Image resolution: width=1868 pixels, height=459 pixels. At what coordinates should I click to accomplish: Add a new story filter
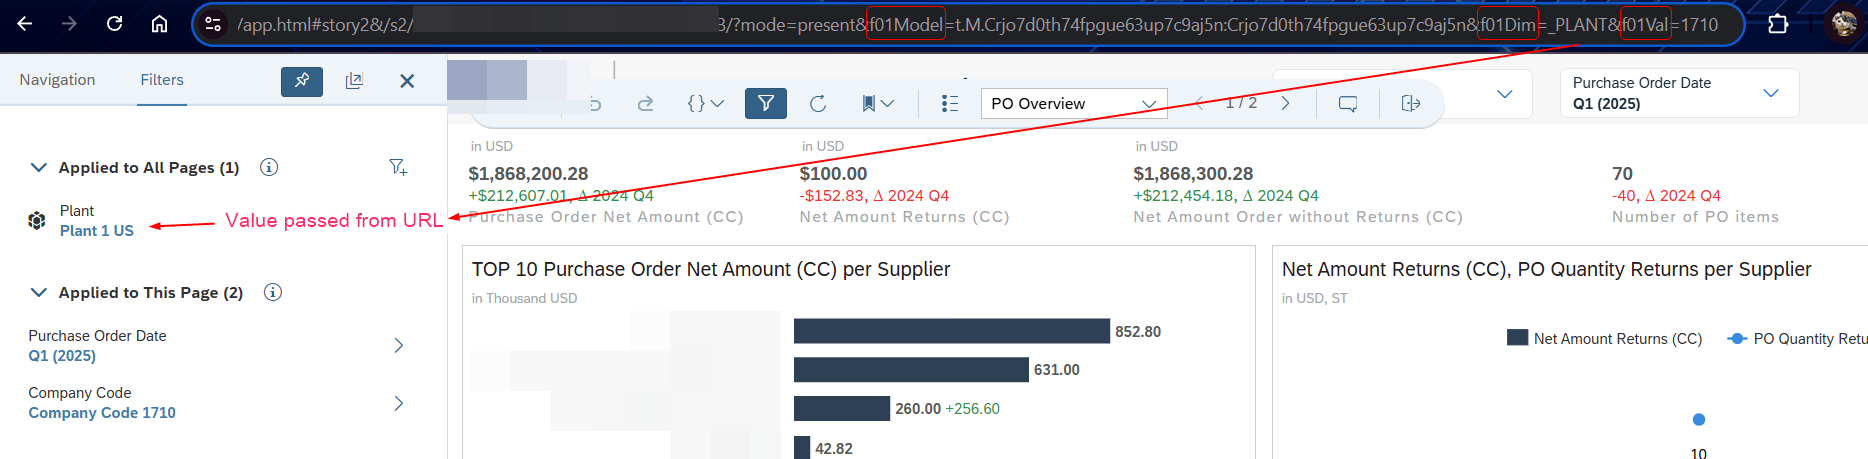(x=398, y=167)
